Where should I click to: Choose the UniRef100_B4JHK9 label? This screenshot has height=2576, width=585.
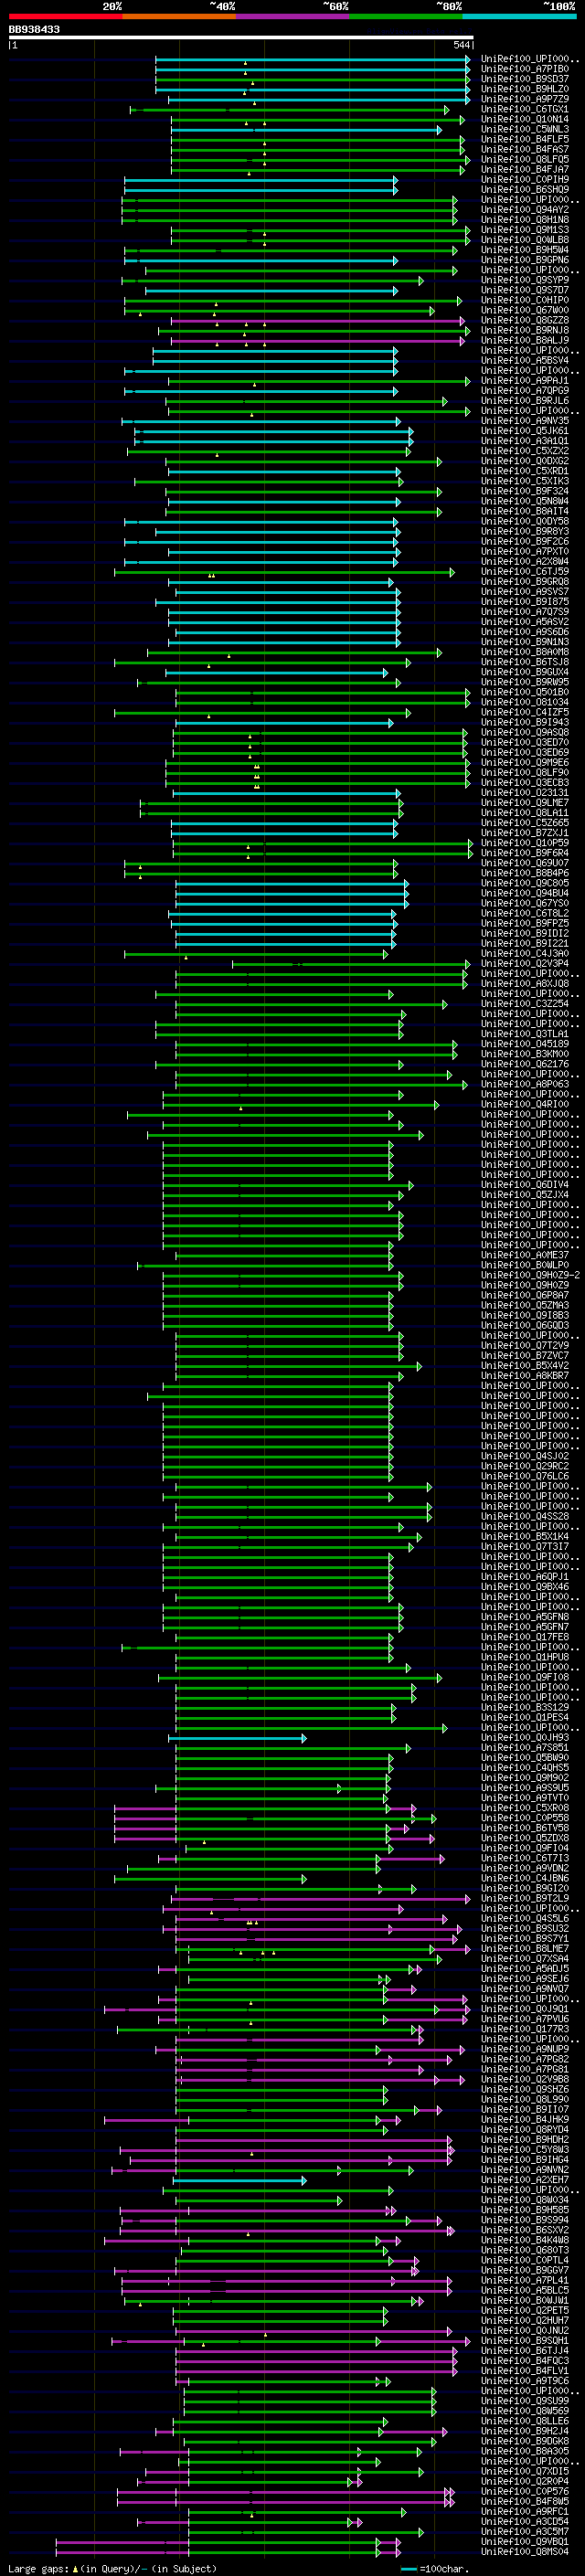(525, 2119)
